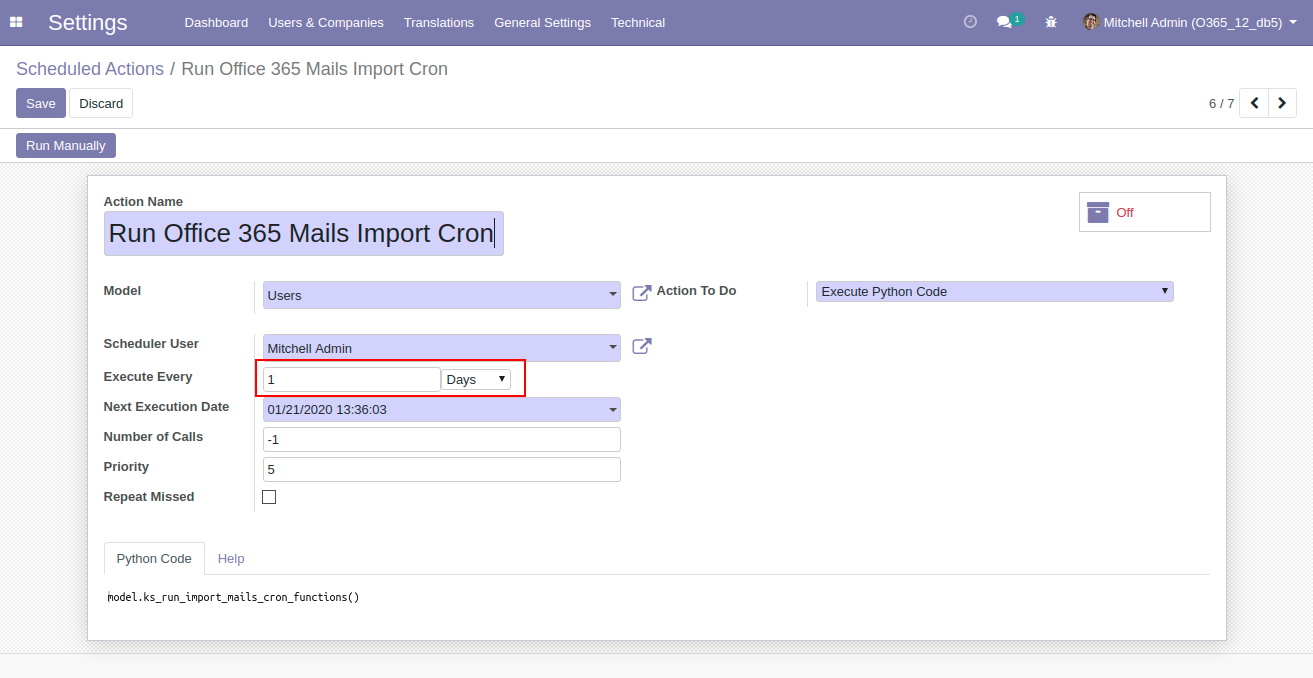Go back to Scheduled Actions breadcrumb
1313x678 pixels.
click(90, 69)
